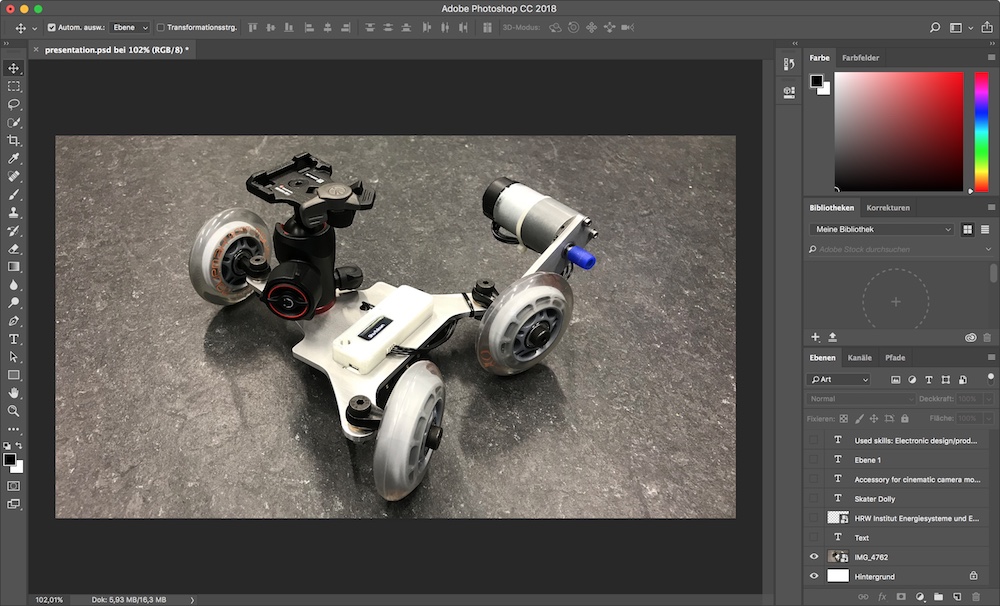Add new layer mask icon
This screenshot has height=606, width=1000.
click(901, 597)
